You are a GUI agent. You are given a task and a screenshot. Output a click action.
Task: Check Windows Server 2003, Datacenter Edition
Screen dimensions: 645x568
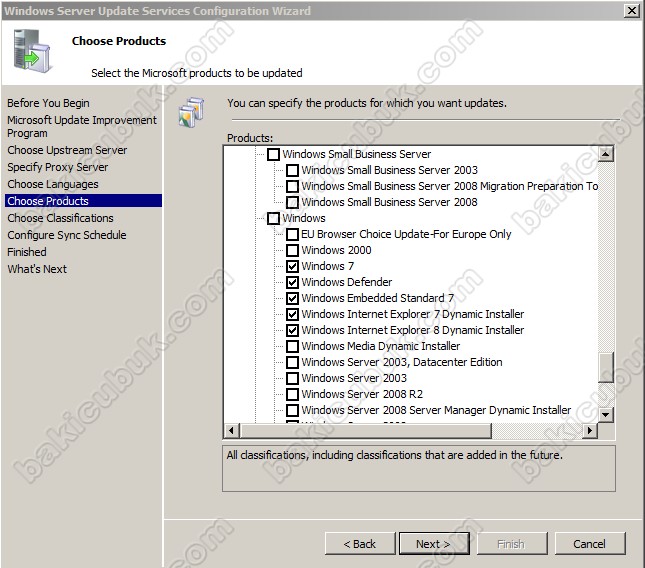point(292,362)
